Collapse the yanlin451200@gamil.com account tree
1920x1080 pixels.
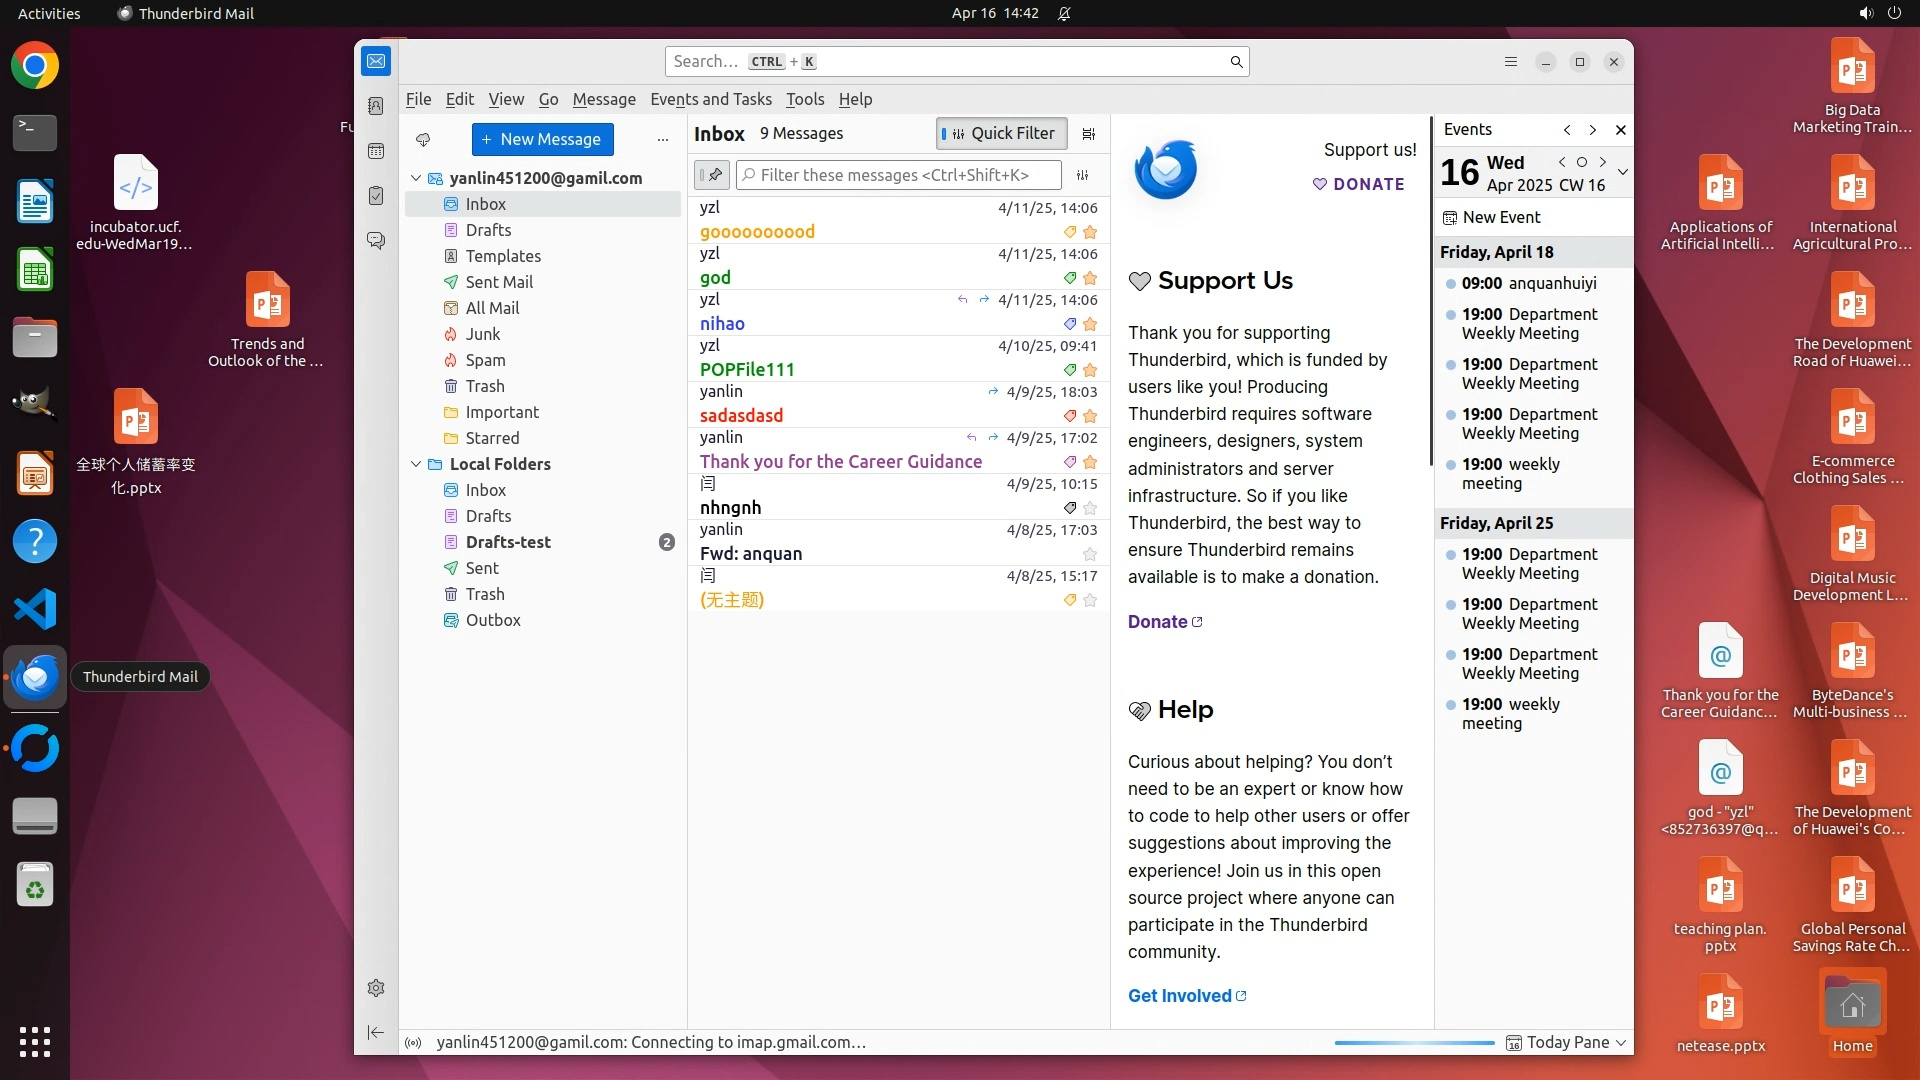(x=416, y=178)
